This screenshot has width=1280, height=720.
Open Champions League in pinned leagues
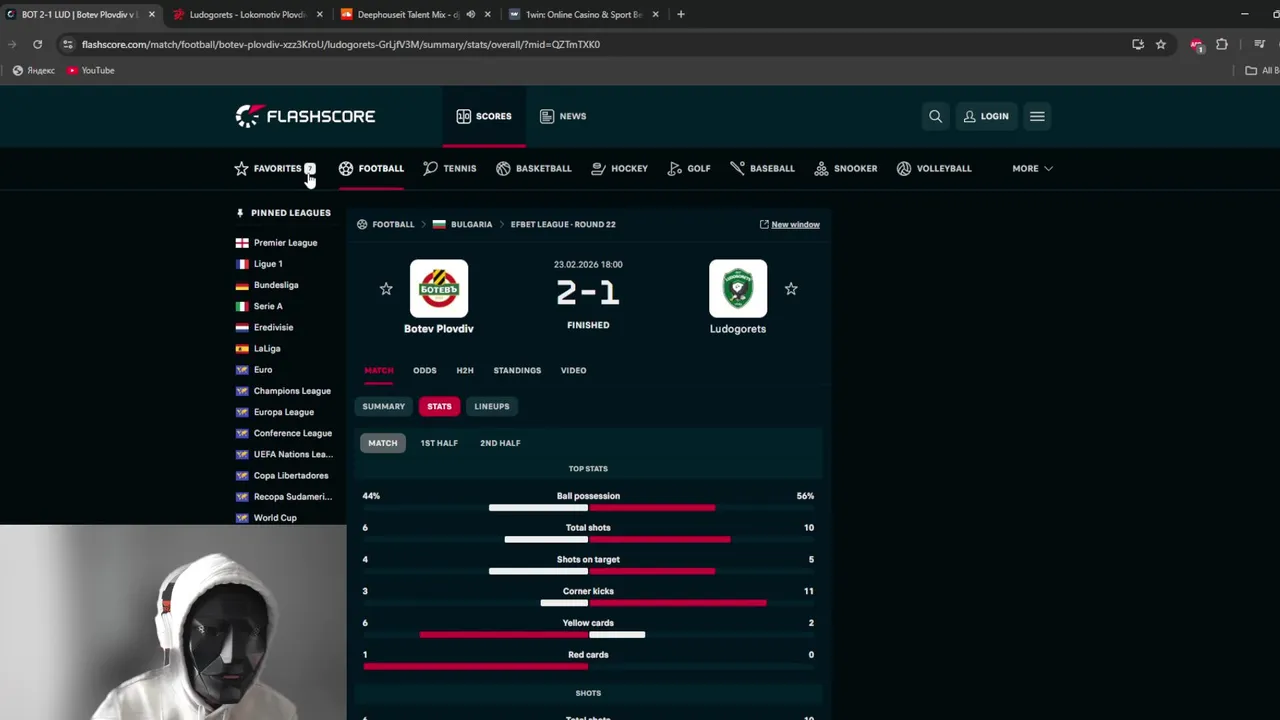click(x=283, y=391)
